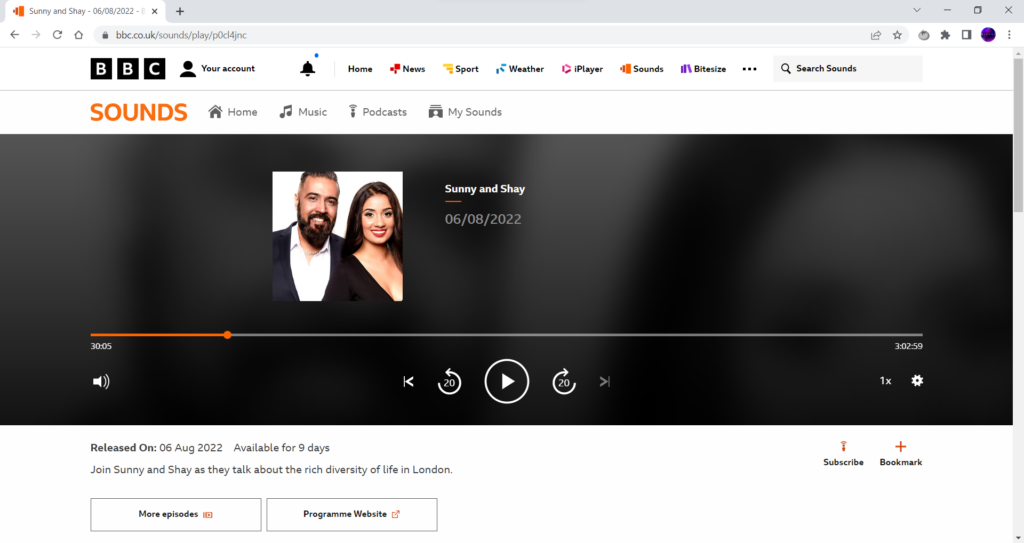Expand the tab search chevron

click(x=917, y=10)
